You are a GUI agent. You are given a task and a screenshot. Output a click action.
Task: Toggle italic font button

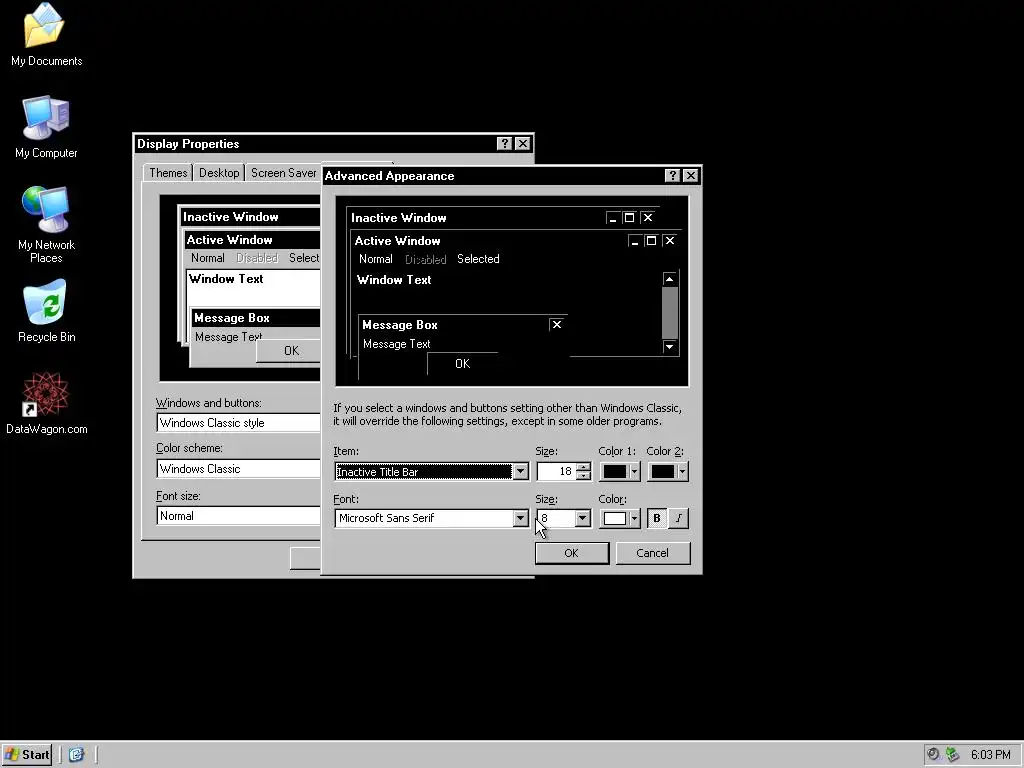click(679, 518)
